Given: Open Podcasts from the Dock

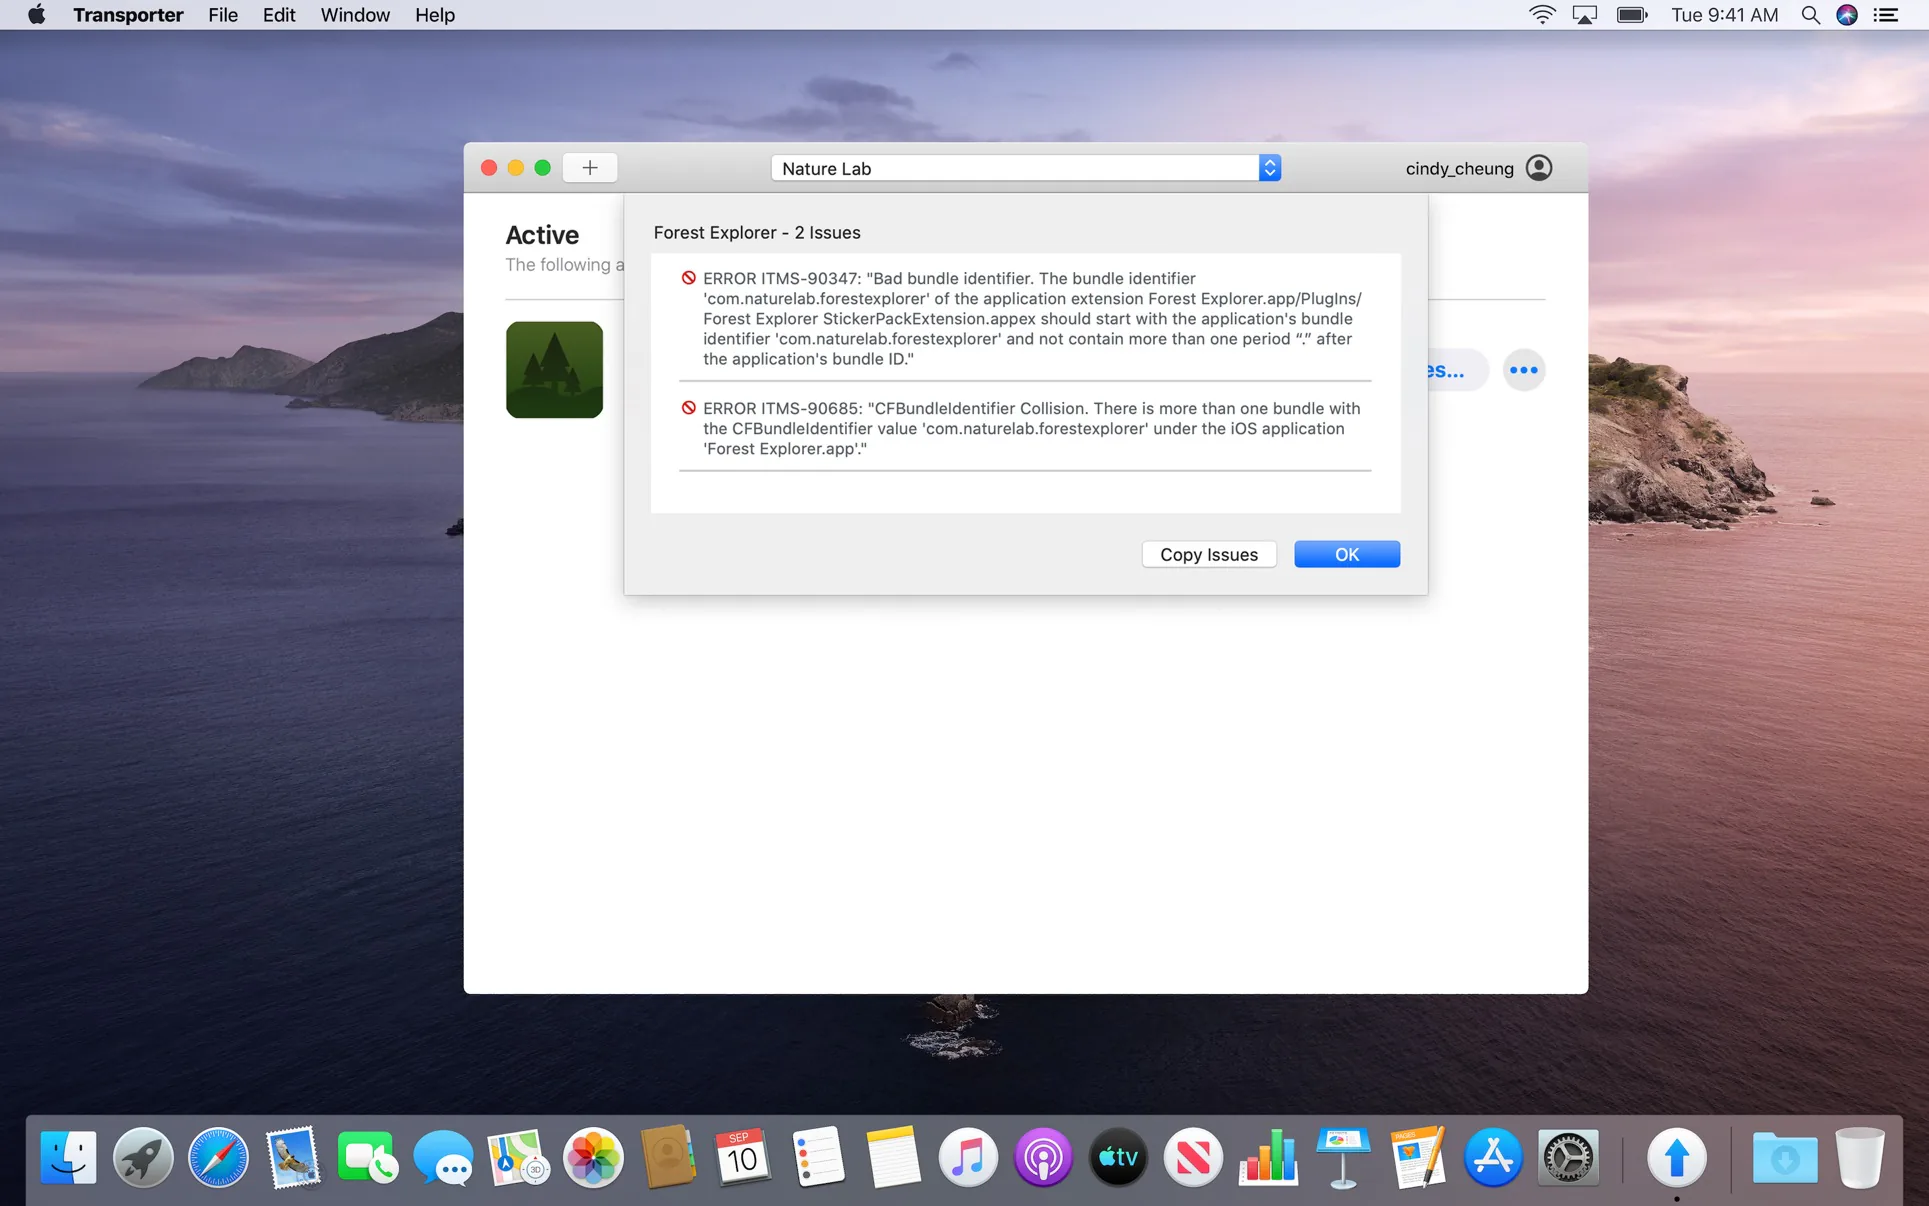Looking at the screenshot, I should click(x=1043, y=1158).
